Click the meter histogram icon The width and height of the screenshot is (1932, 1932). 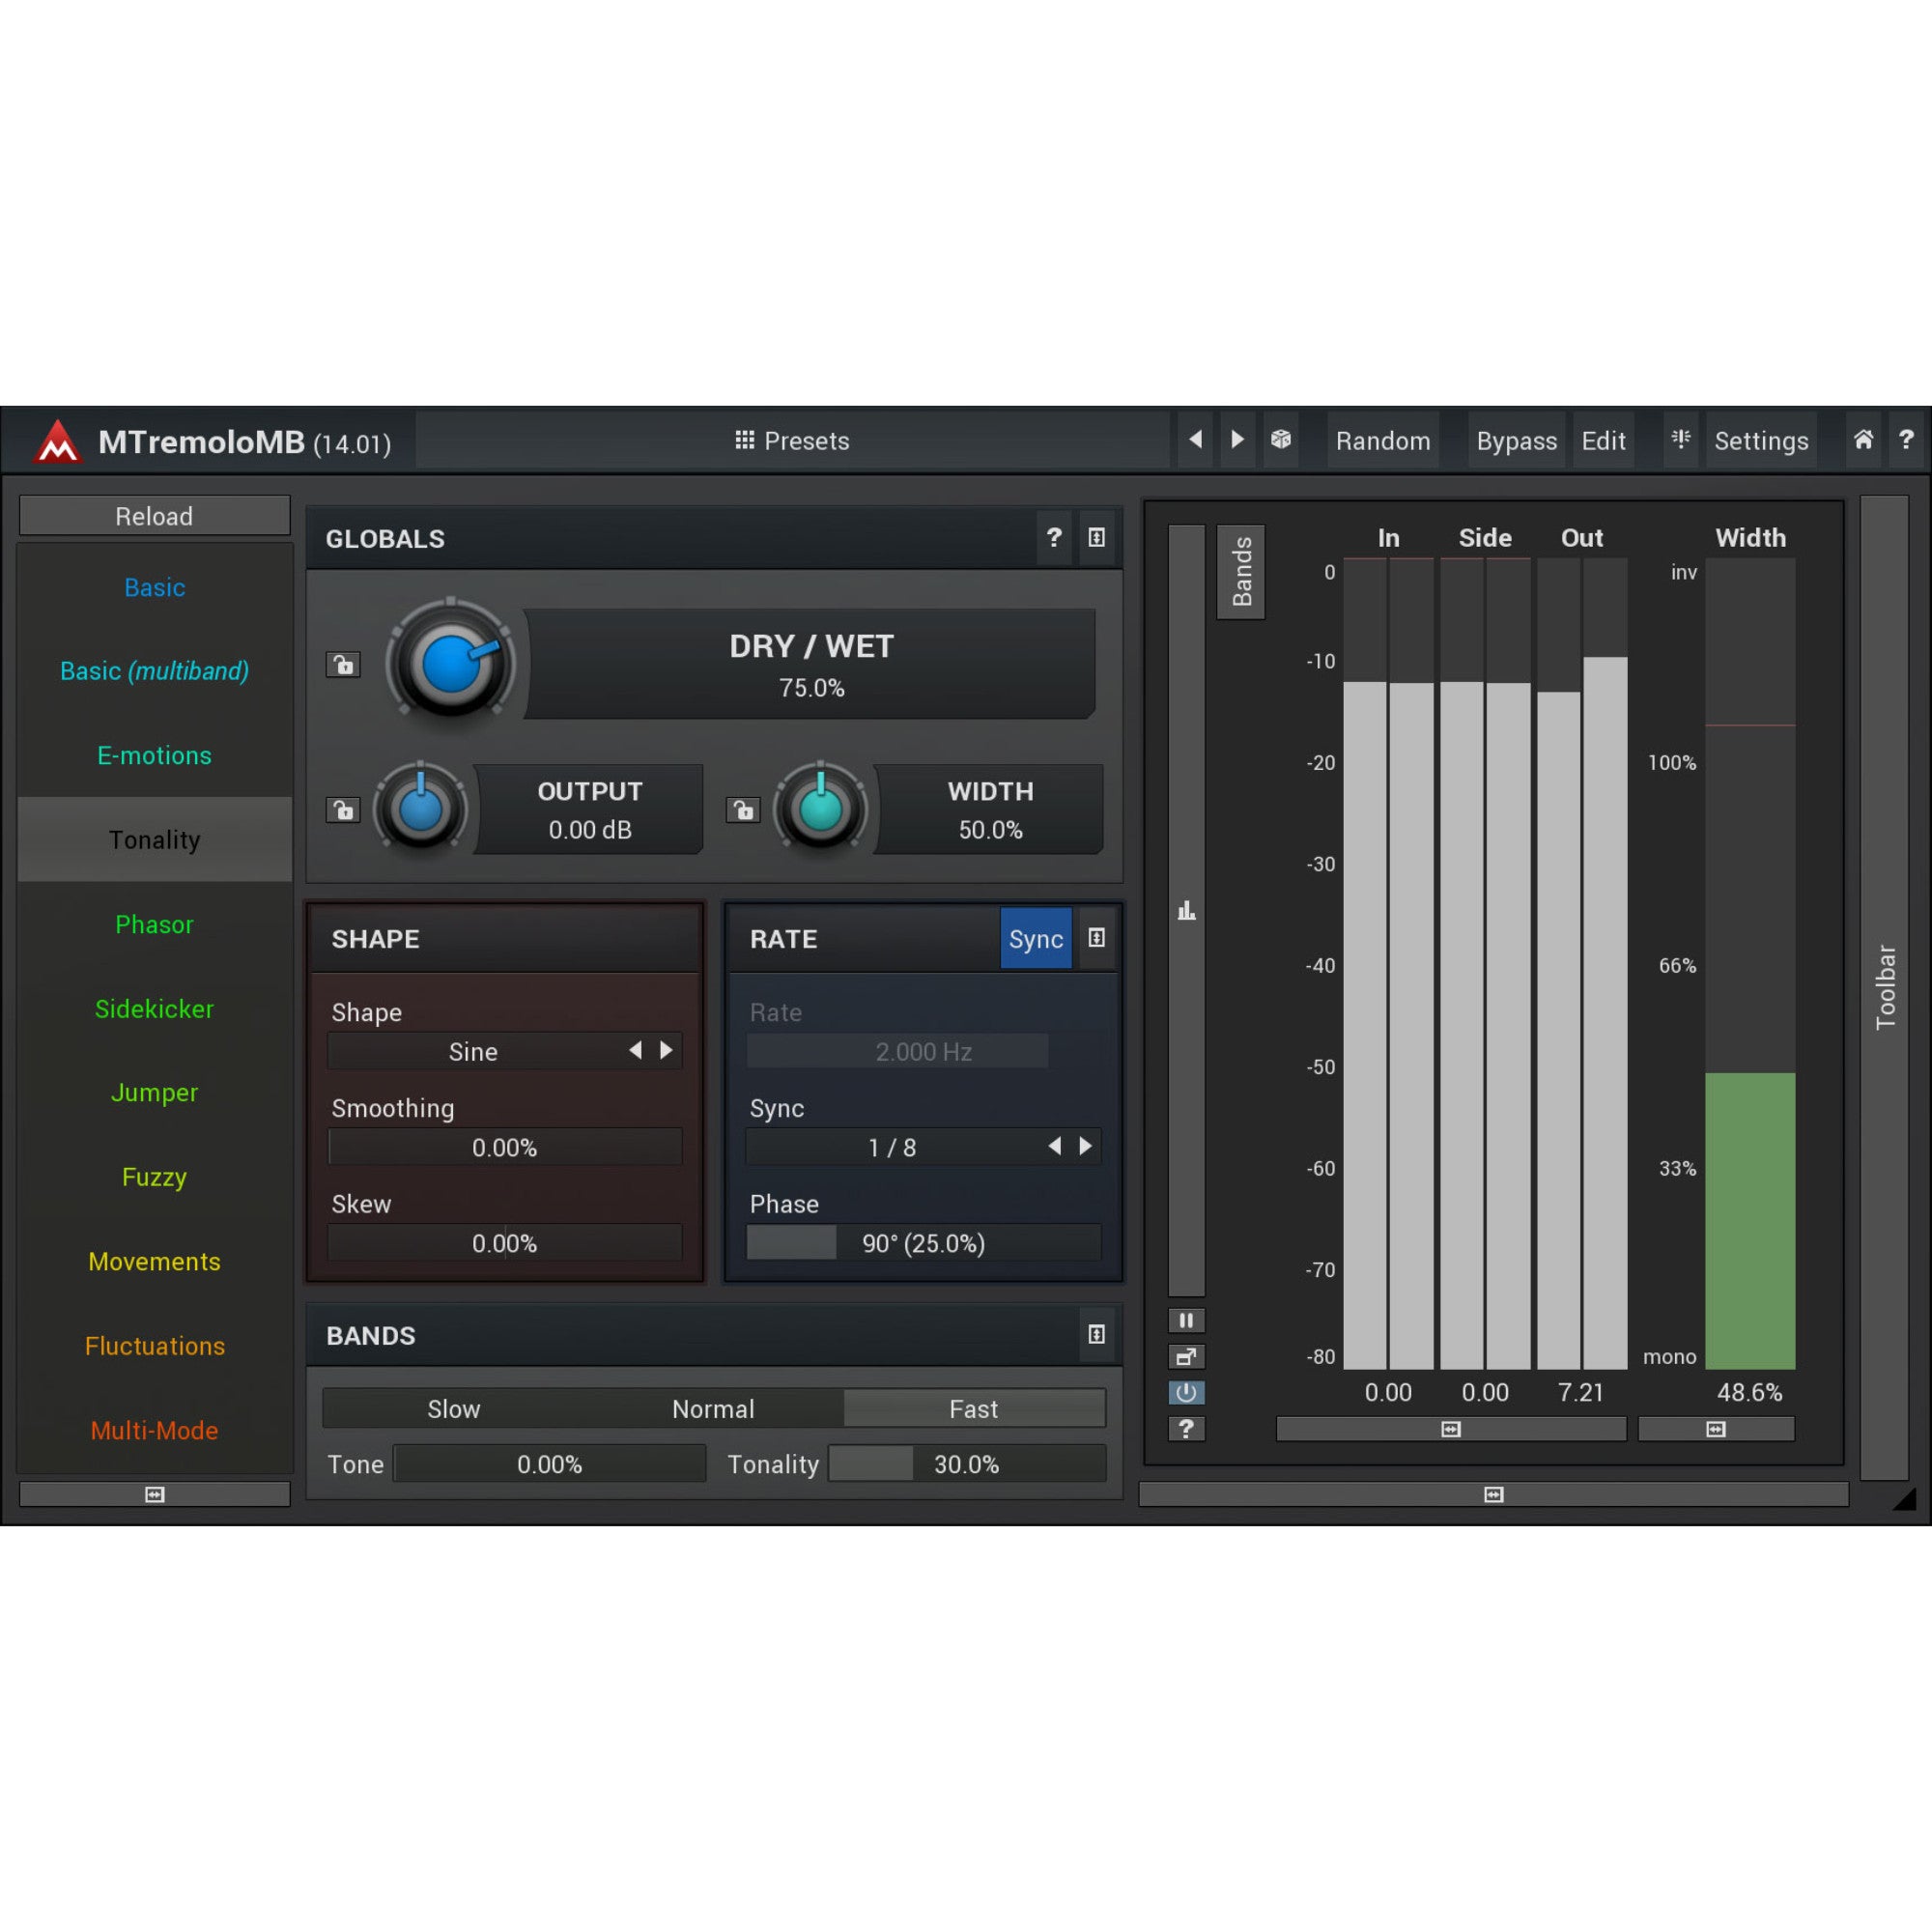pos(1187,910)
